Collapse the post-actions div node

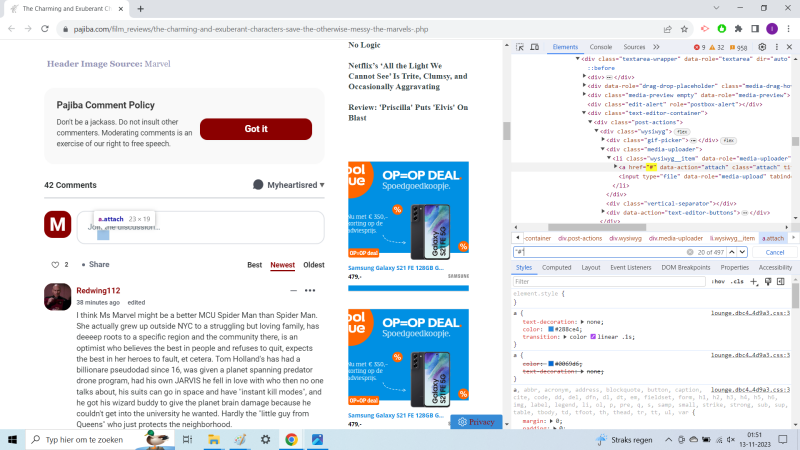(x=590, y=122)
